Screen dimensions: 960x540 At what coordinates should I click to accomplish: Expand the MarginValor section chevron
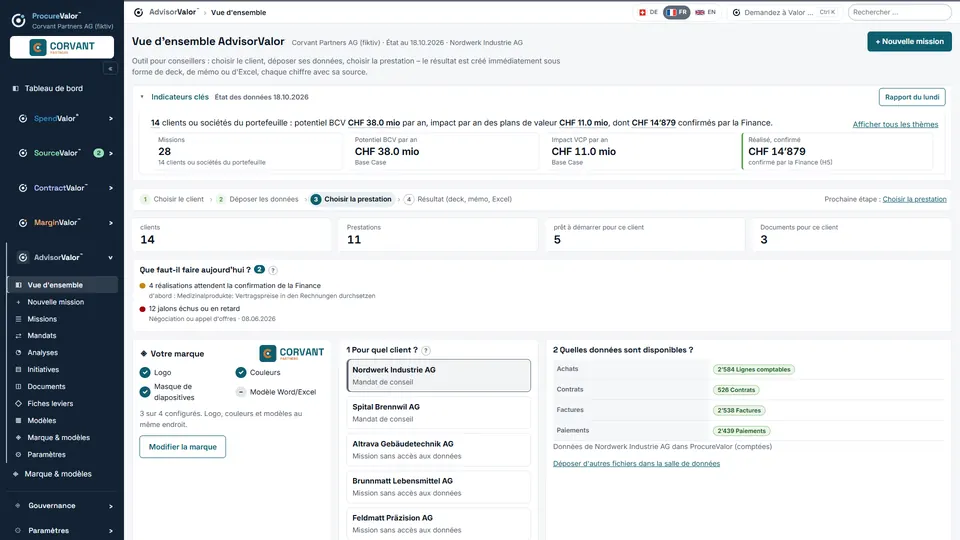click(111, 223)
